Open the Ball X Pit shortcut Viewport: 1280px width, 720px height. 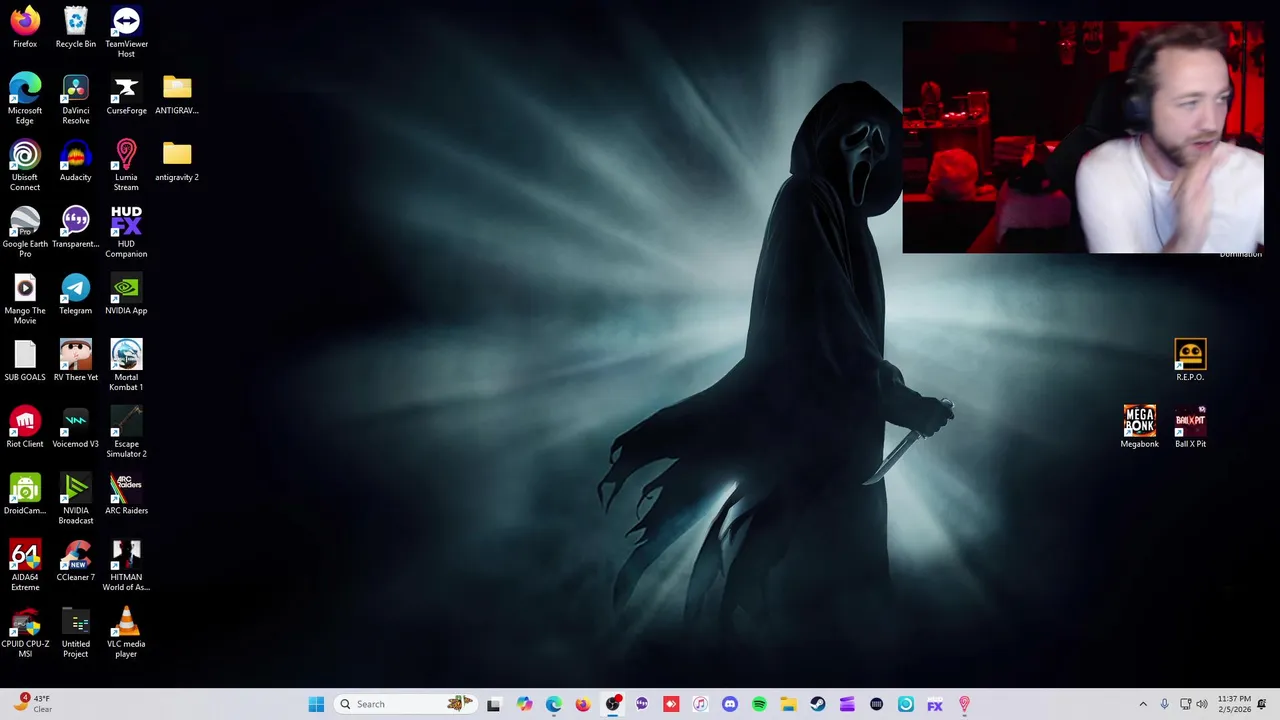click(x=1190, y=427)
